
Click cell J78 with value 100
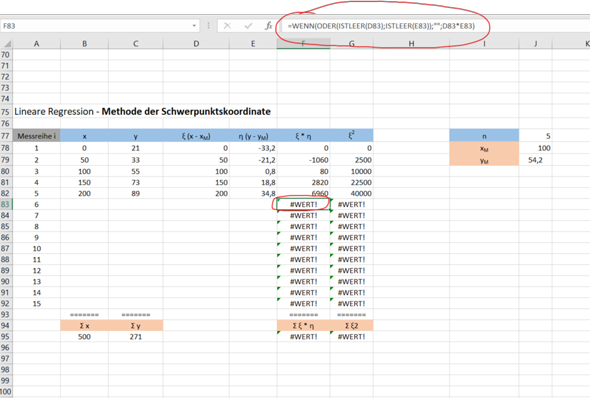click(535, 148)
